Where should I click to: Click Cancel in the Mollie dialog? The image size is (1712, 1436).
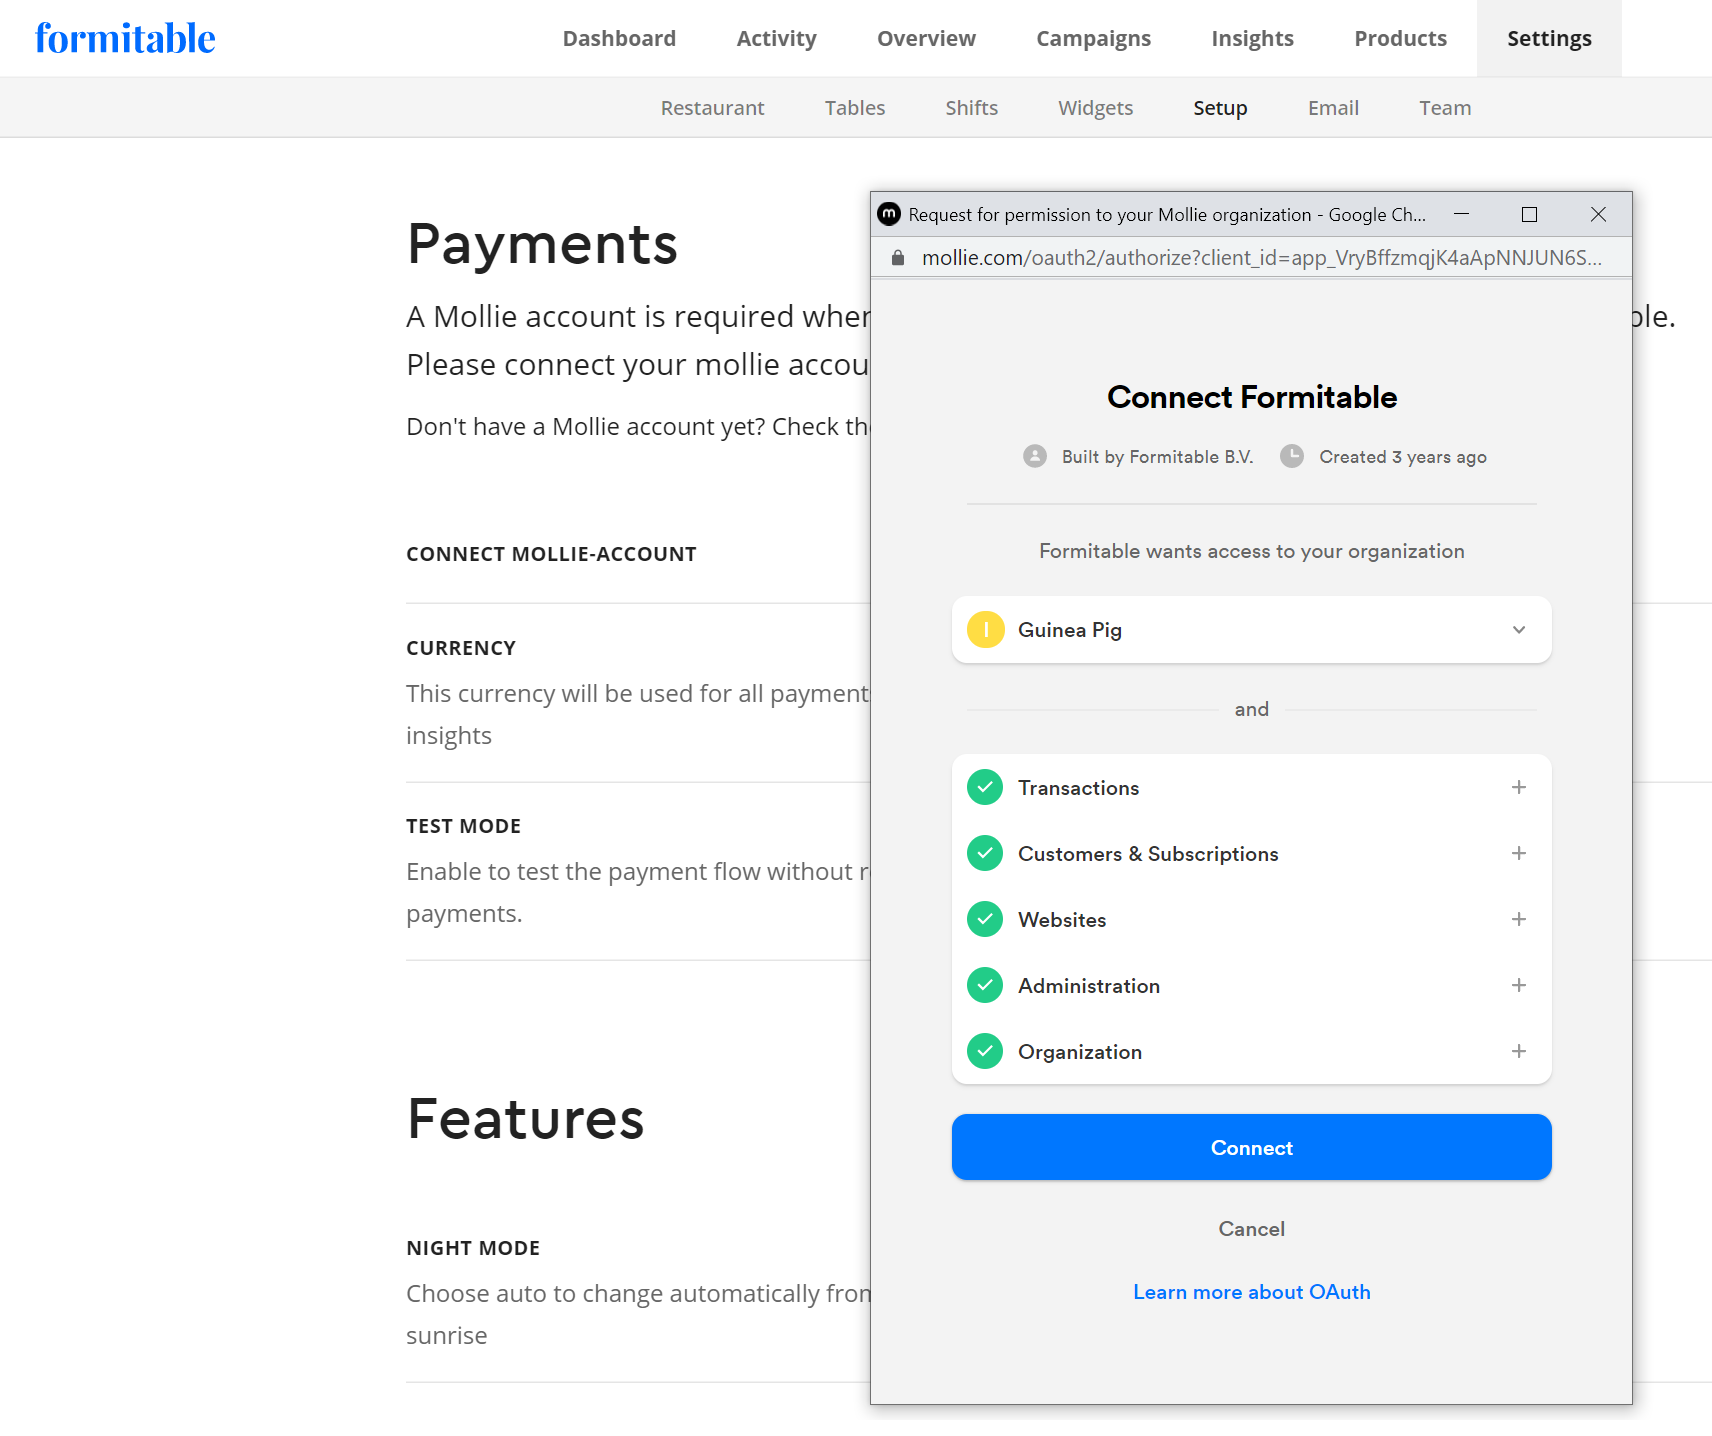[1251, 1229]
